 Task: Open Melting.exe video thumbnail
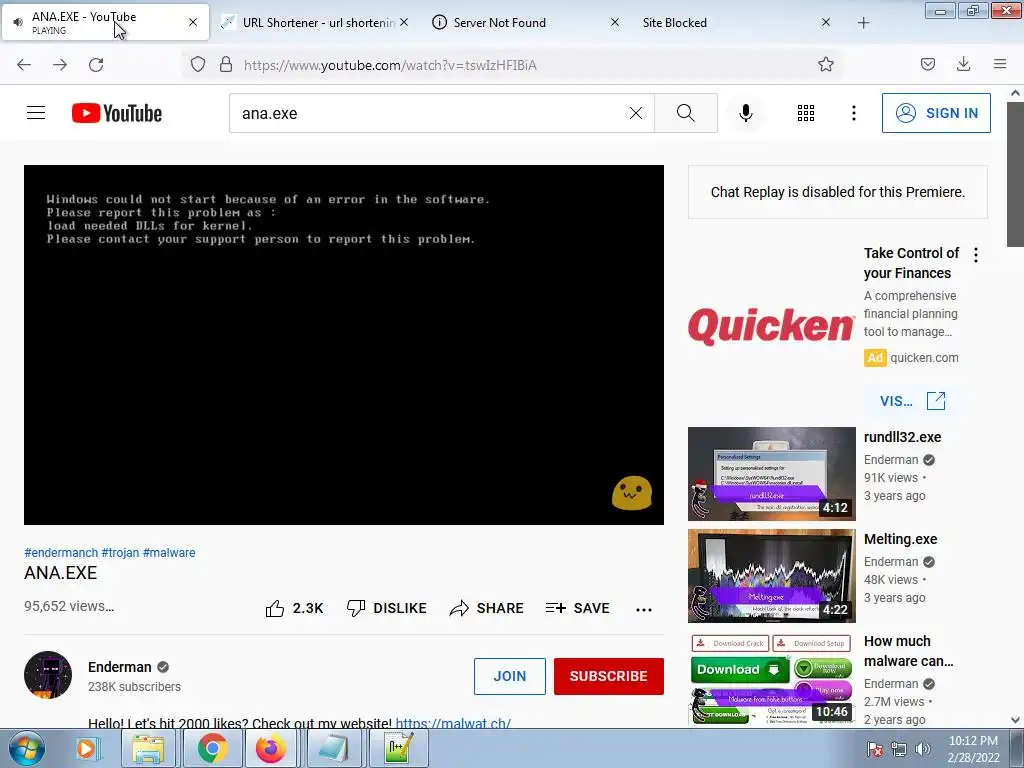(x=771, y=576)
